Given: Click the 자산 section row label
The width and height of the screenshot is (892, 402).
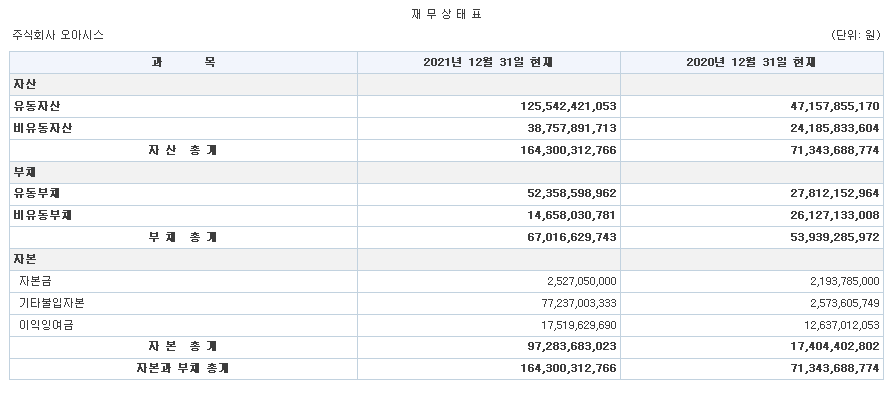Looking at the screenshot, I should 25,84.
